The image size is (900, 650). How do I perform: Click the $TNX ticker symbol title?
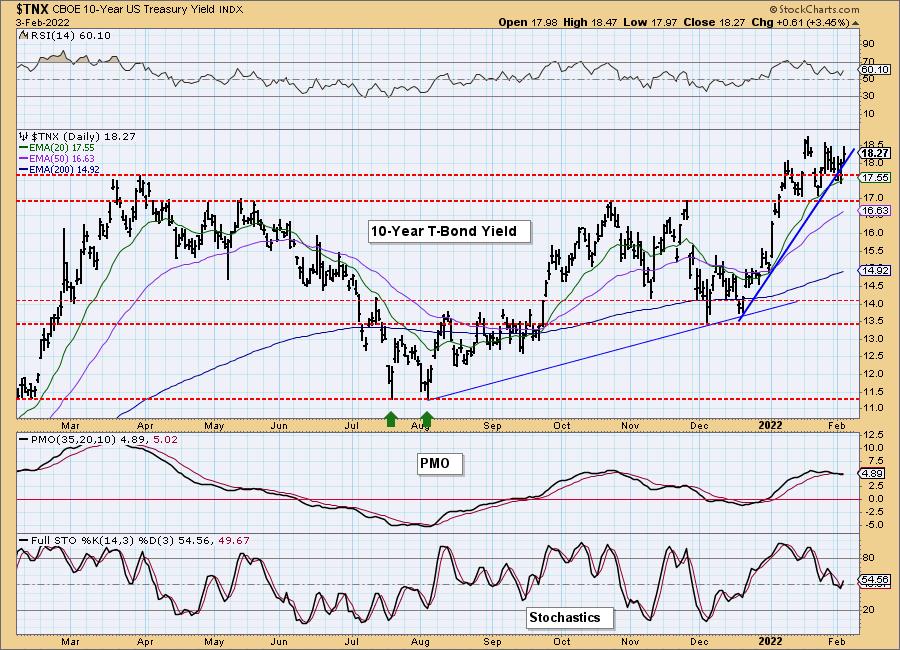click(32, 9)
